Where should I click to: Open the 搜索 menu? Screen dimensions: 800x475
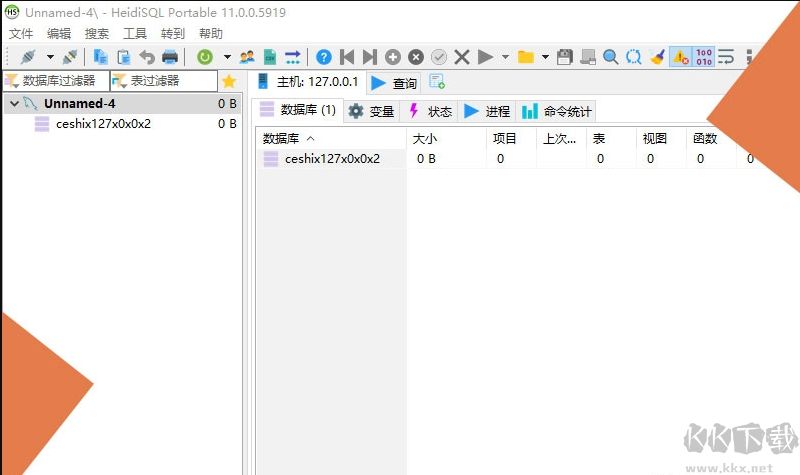pyautogui.click(x=96, y=34)
